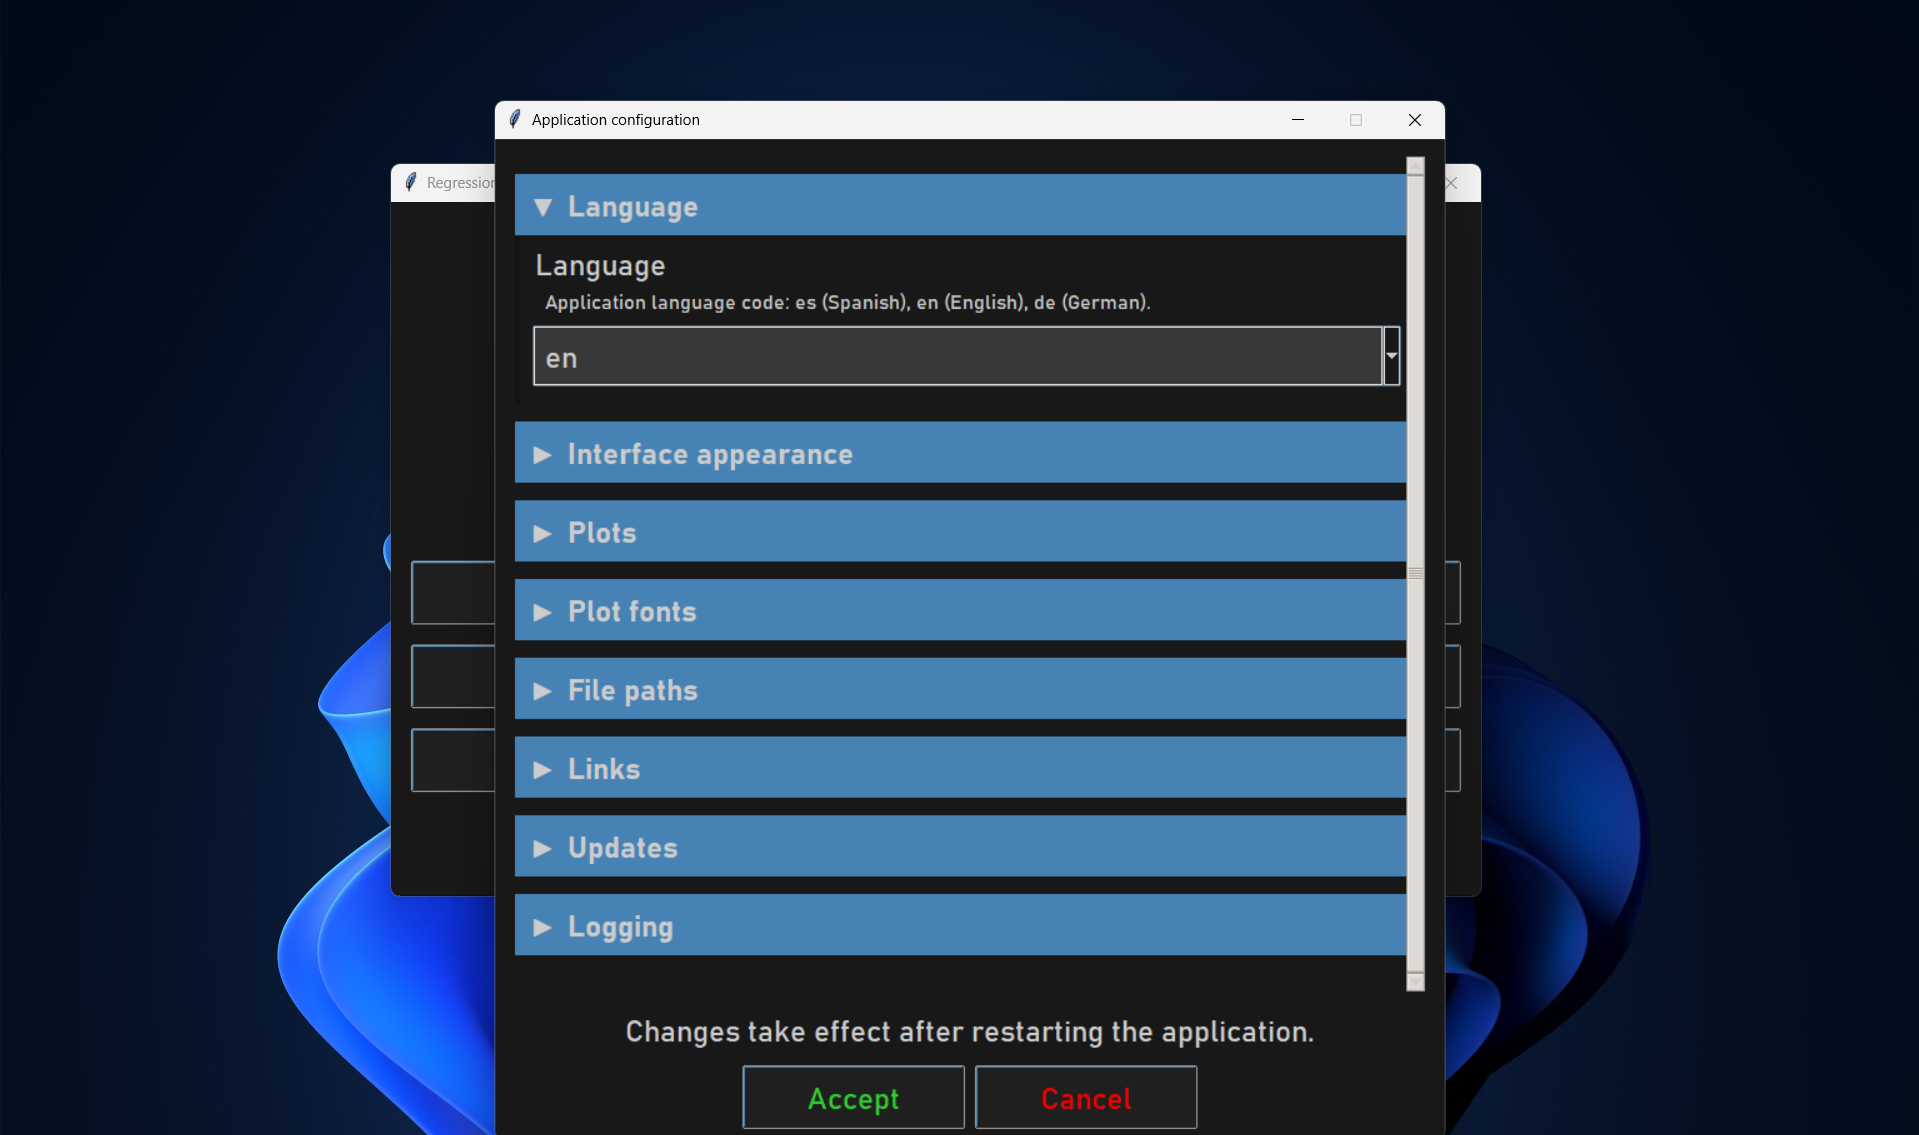Click the scrollbar down arrow
The height and width of the screenshot is (1135, 1919).
point(1415,982)
